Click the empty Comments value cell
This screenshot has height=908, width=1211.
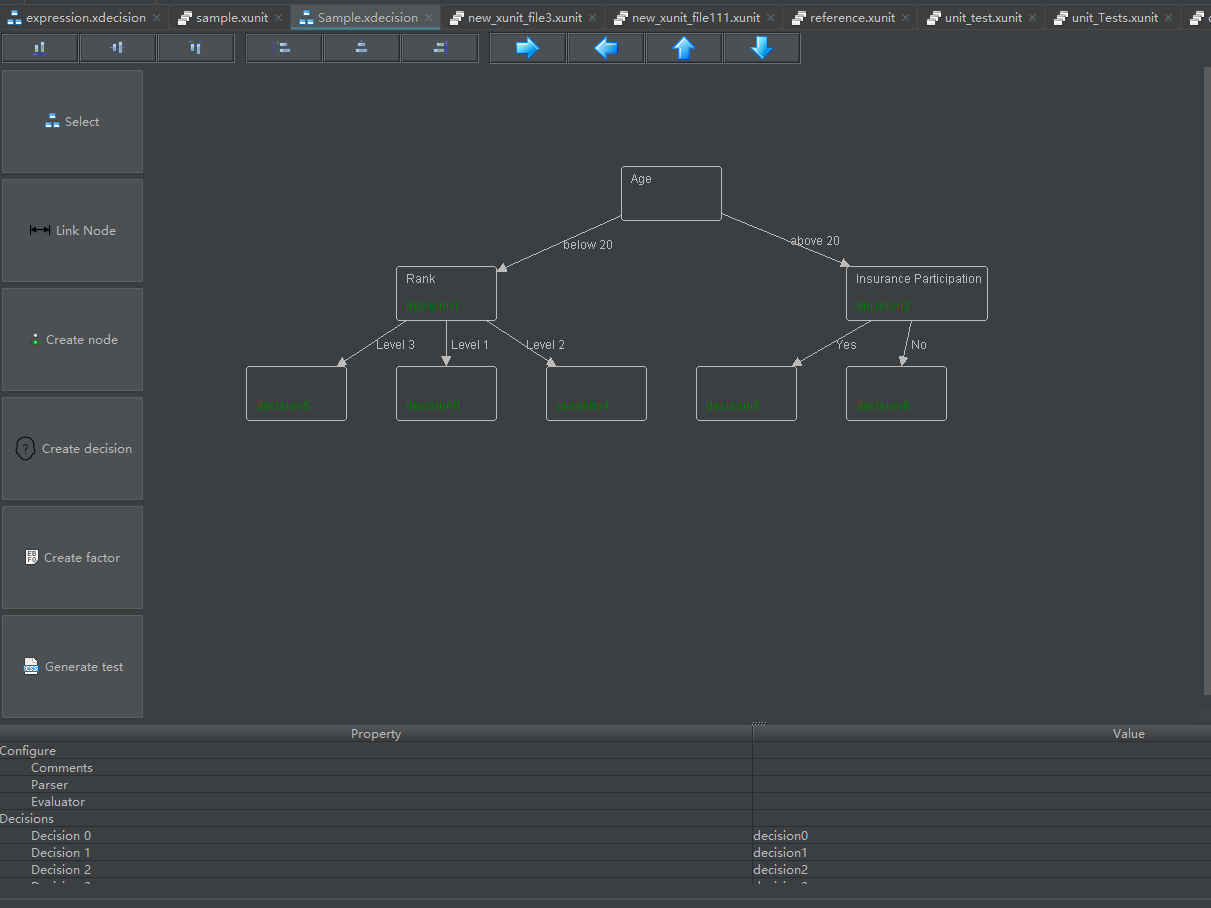(x=982, y=768)
